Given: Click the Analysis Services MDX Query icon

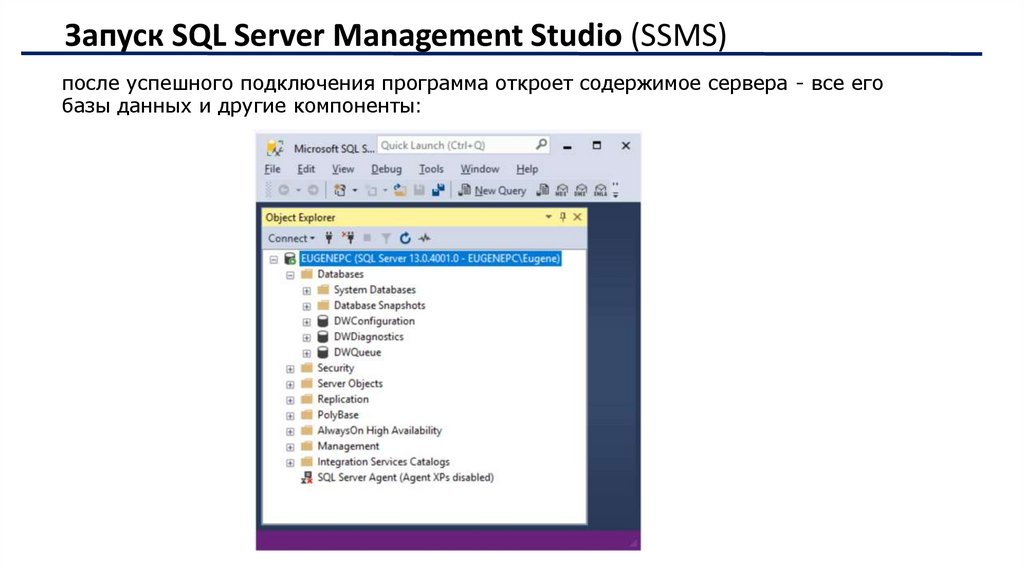Looking at the screenshot, I should [562, 190].
